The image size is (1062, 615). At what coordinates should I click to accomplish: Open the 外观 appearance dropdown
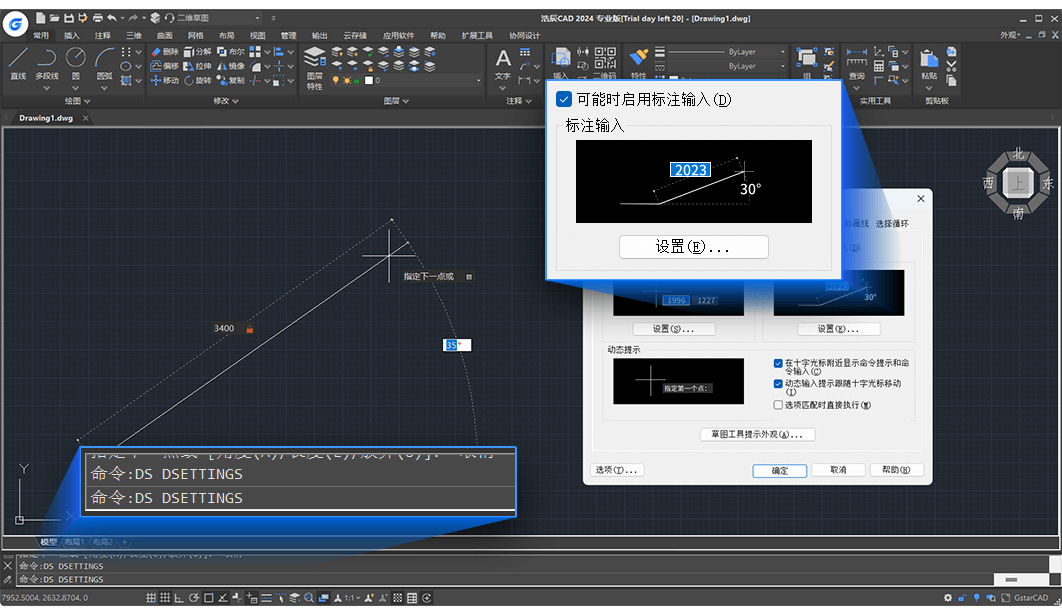coord(1010,35)
